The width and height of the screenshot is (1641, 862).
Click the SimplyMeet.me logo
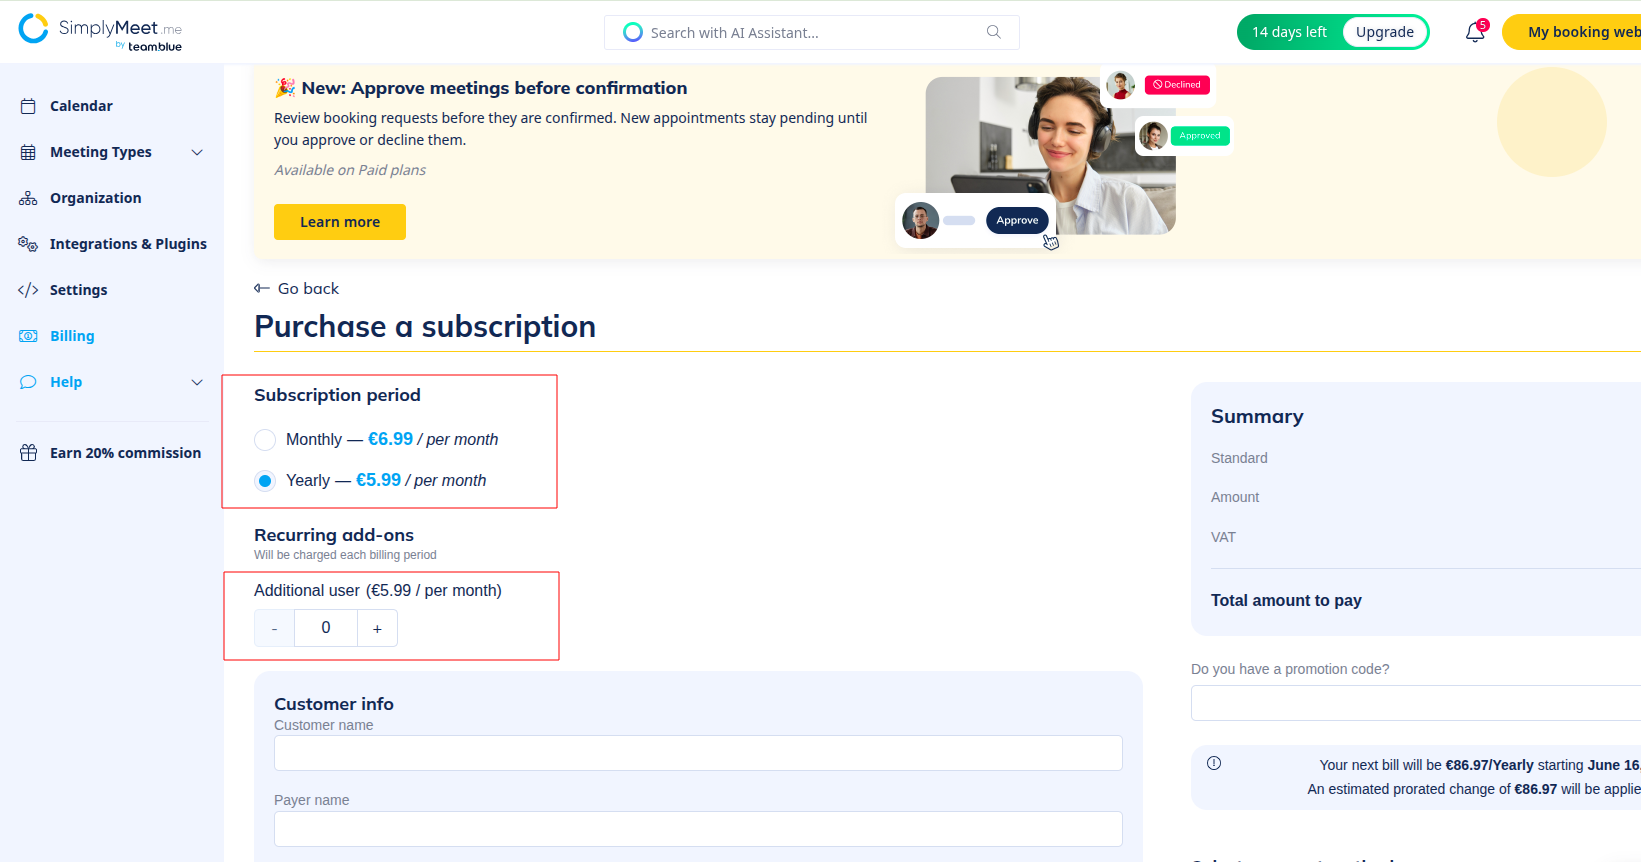(100, 31)
